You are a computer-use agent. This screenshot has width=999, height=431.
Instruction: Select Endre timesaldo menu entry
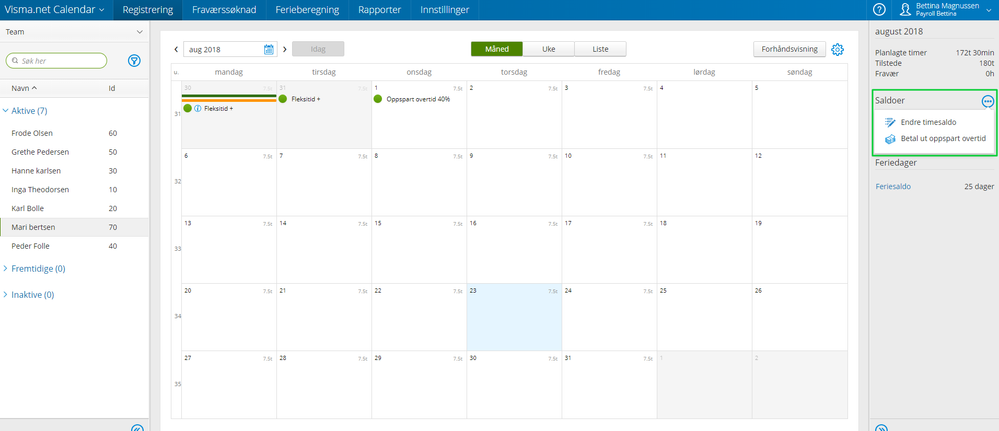point(928,122)
